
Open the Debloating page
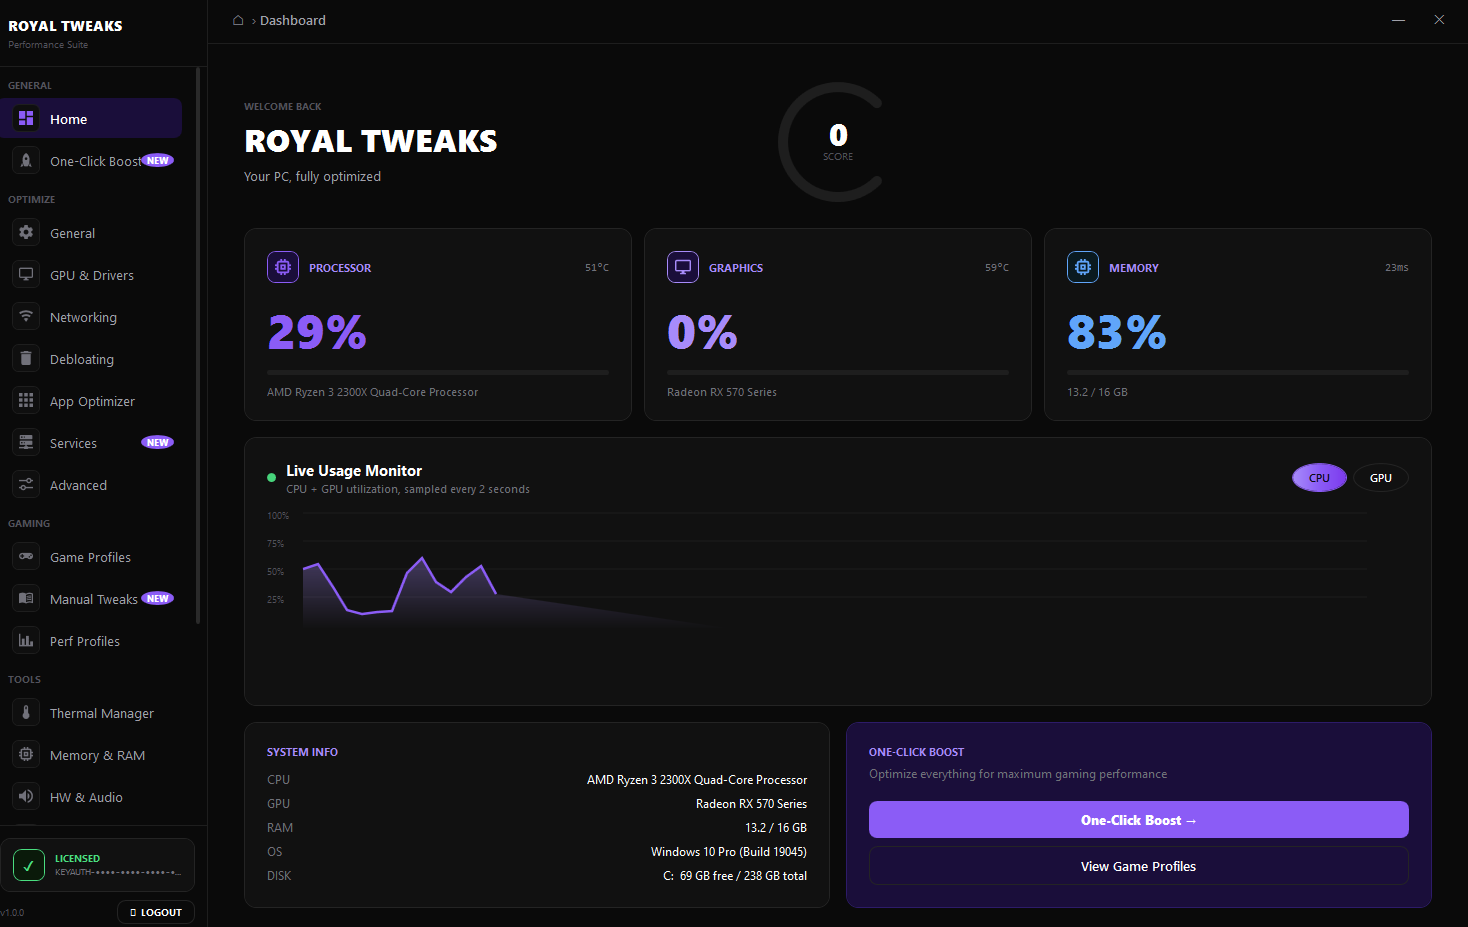pyautogui.click(x=93, y=358)
